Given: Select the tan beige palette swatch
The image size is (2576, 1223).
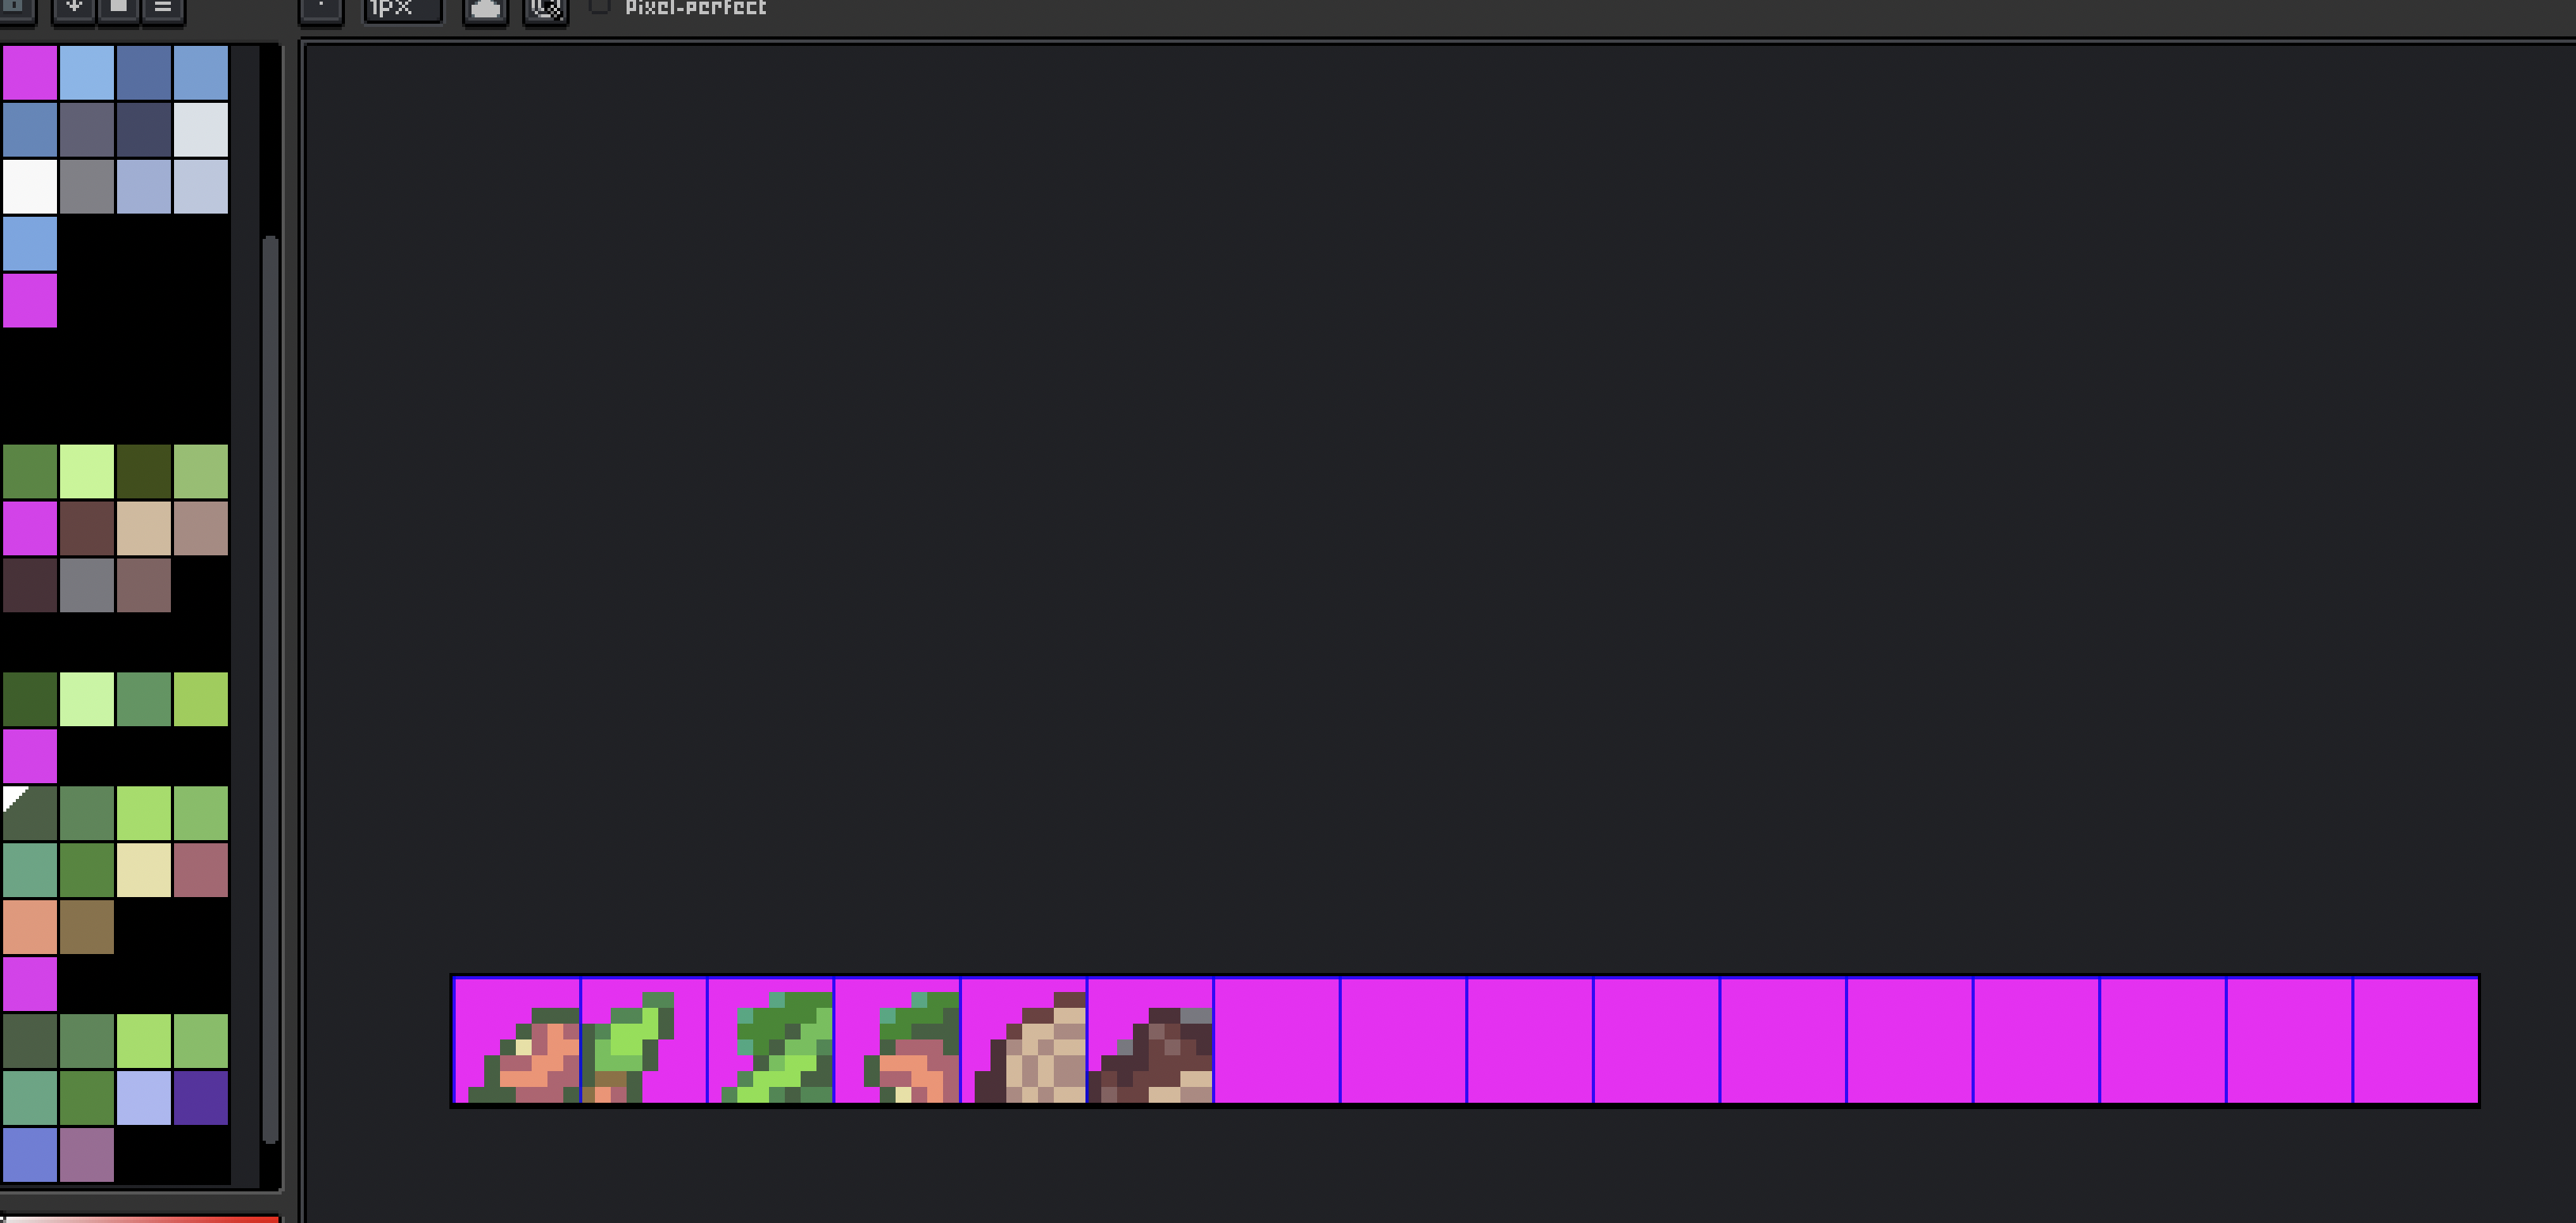Looking at the screenshot, I should (144, 528).
